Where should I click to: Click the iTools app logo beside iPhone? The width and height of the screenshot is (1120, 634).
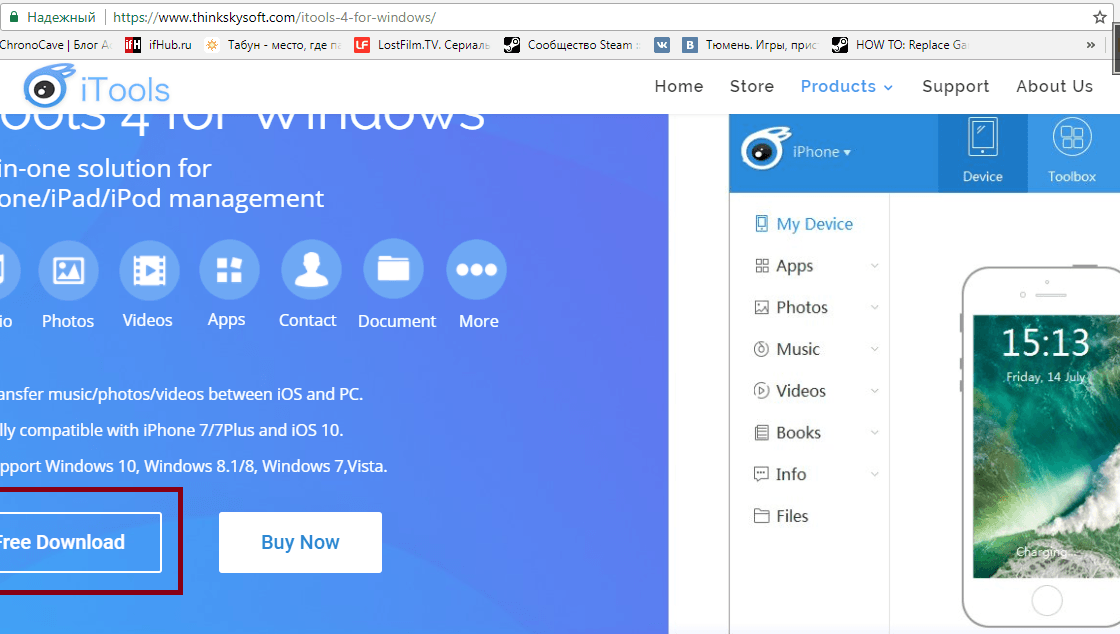click(765, 149)
